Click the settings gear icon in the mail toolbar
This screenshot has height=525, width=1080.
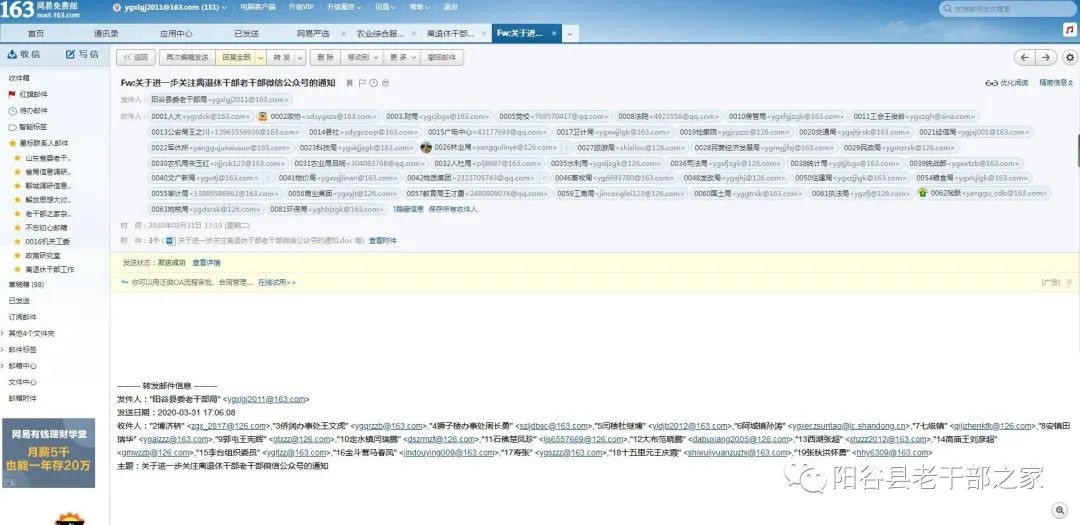coord(1069,57)
